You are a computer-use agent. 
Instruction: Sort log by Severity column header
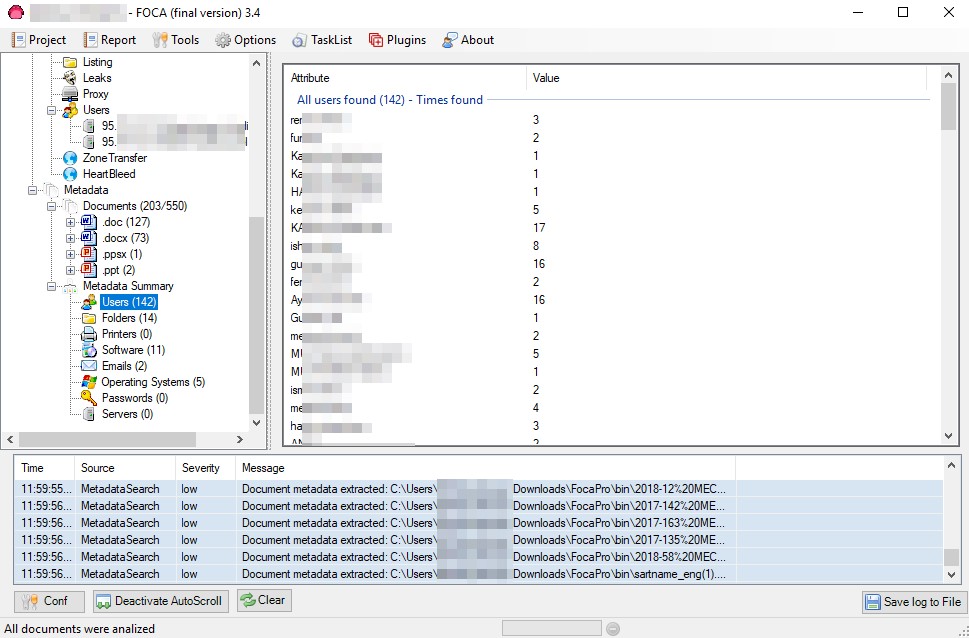coord(205,468)
